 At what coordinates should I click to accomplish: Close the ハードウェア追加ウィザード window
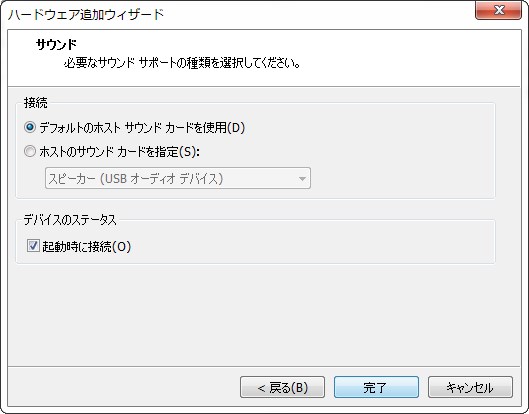tap(498, 10)
